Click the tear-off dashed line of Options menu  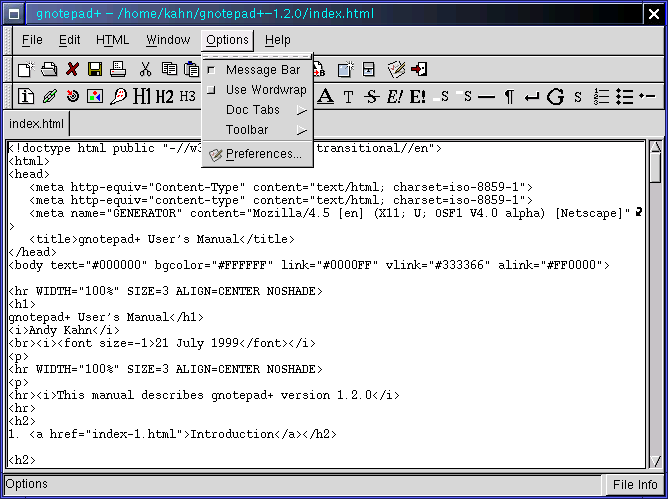click(x=257, y=57)
